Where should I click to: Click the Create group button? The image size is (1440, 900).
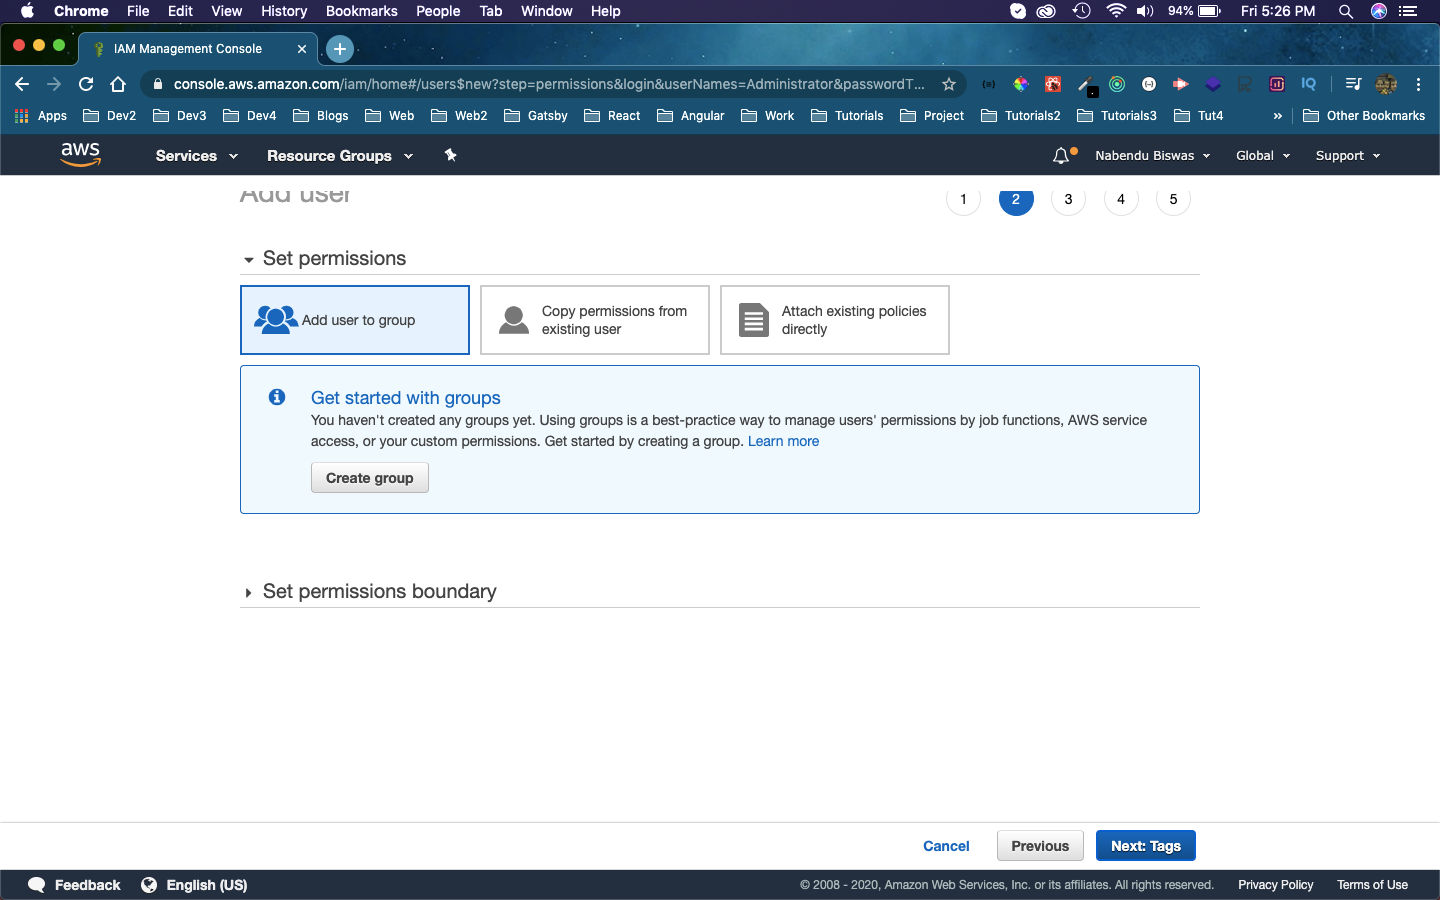(x=370, y=478)
